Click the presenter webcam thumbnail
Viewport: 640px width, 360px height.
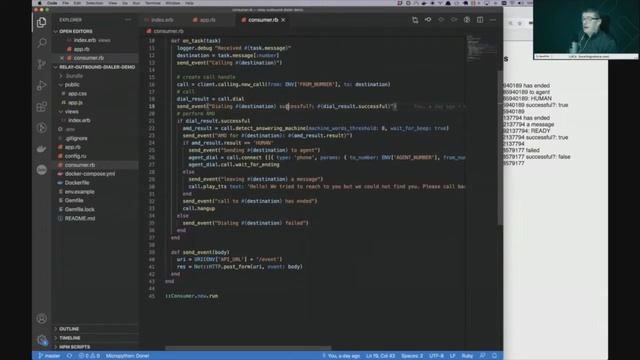click(x=586, y=29)
